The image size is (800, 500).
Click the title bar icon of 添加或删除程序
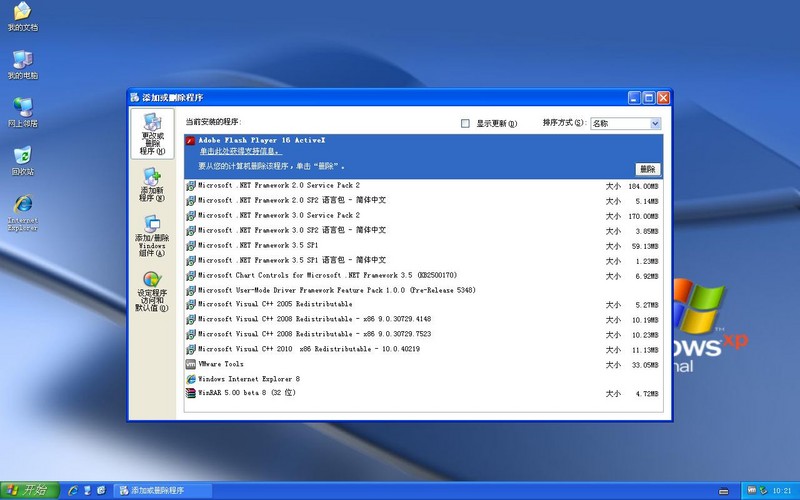135,97
